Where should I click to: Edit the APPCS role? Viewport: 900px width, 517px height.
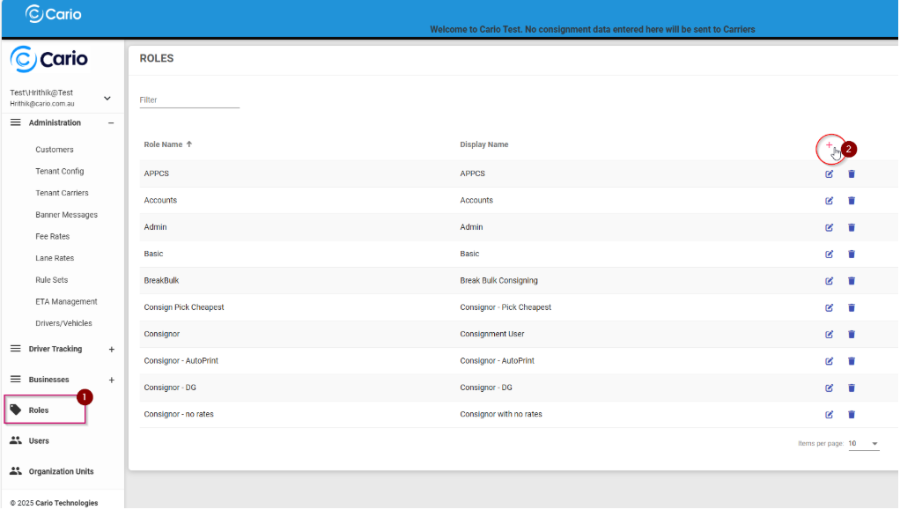click(x=829, y=174)
